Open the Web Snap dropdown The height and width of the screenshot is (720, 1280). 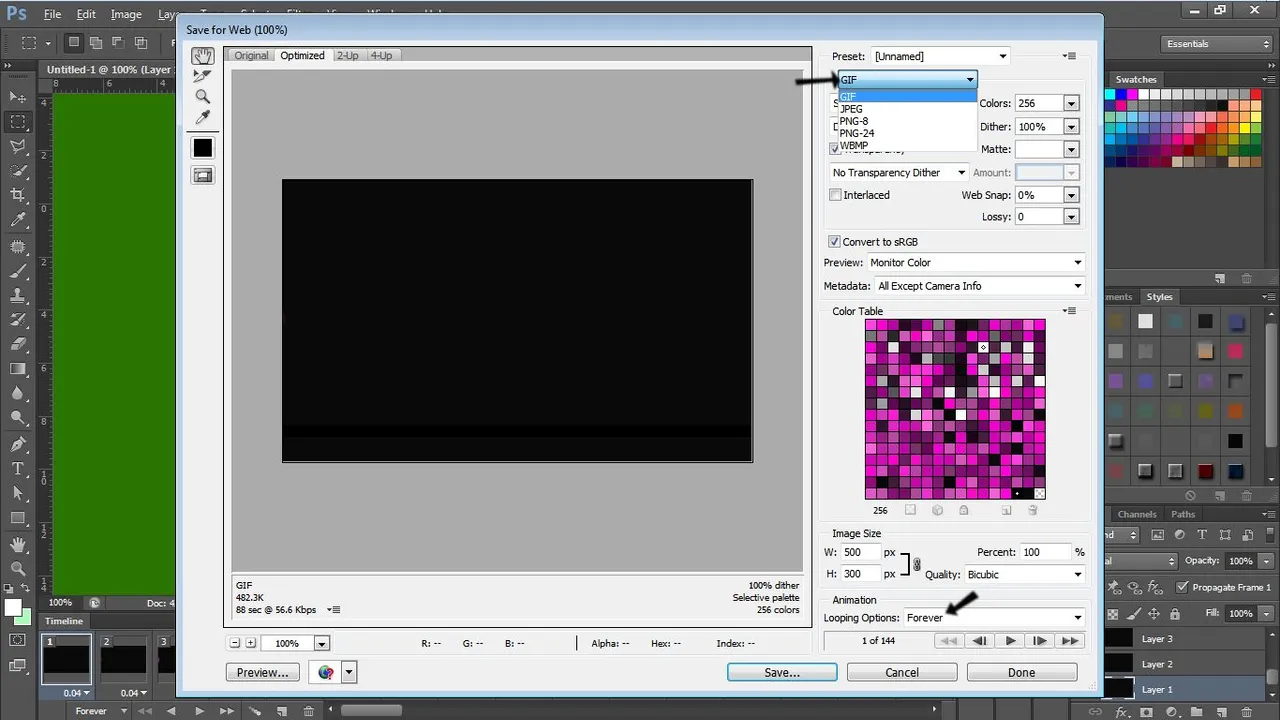click(x=1071, y=195)
